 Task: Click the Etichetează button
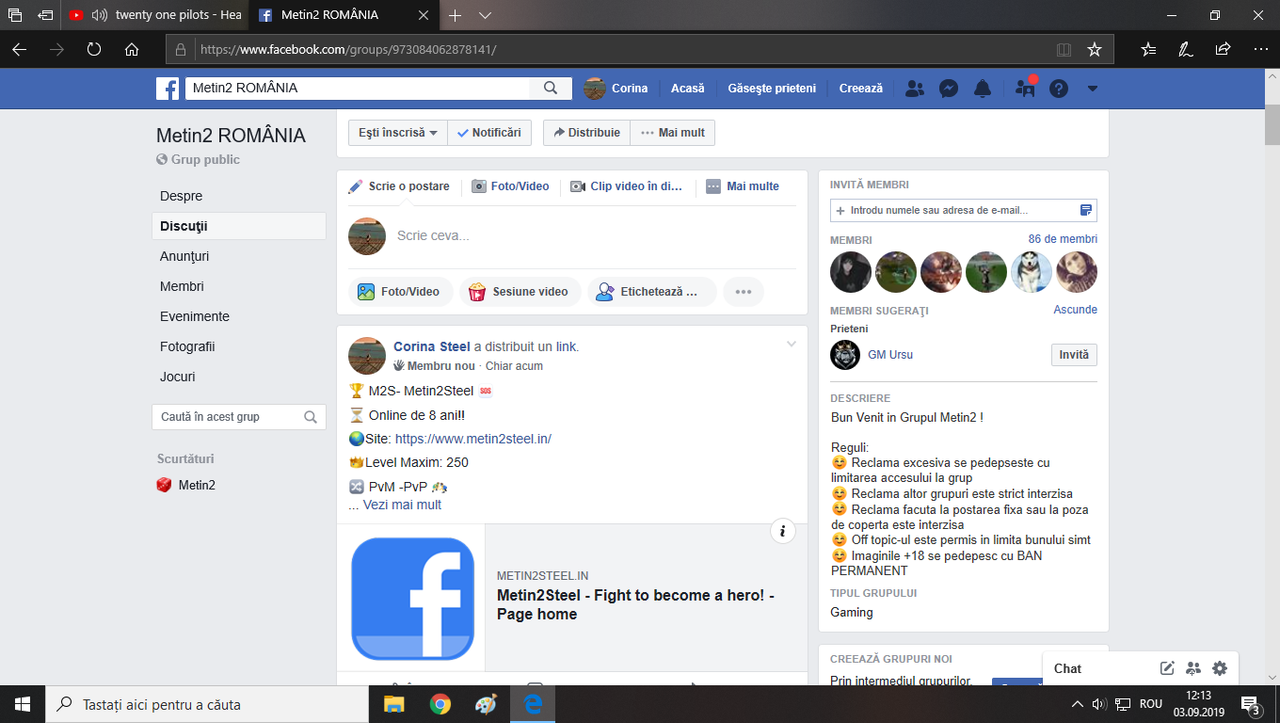[652, 292]
